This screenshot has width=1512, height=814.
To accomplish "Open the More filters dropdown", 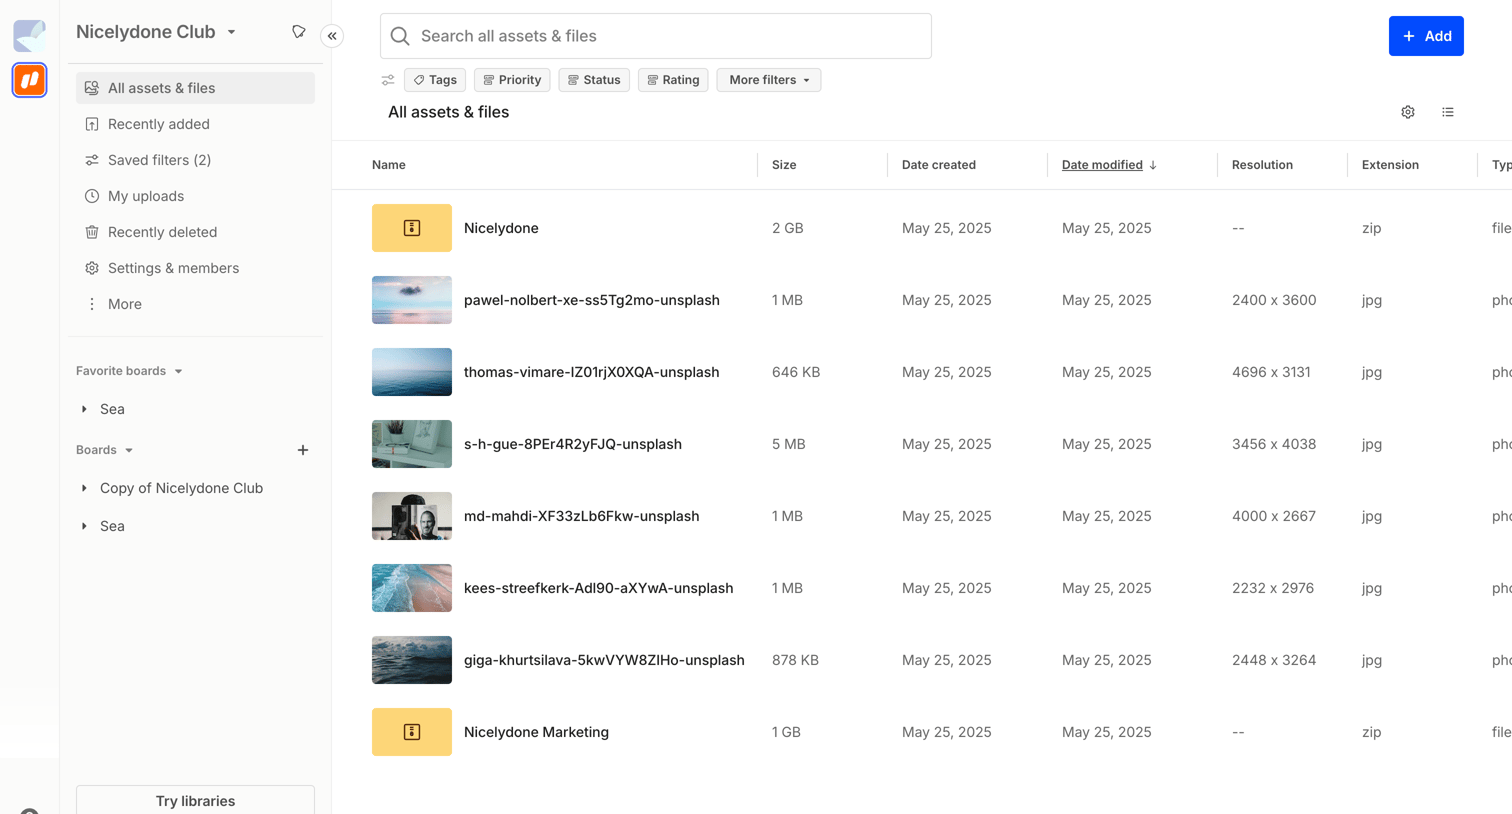I will pyautogui.click(x=769, y=80).
